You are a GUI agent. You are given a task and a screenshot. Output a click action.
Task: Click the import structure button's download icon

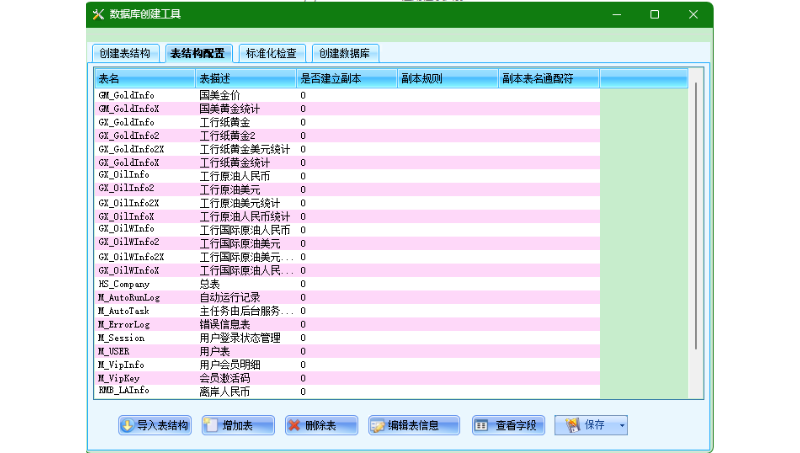[x=128, y=425]
